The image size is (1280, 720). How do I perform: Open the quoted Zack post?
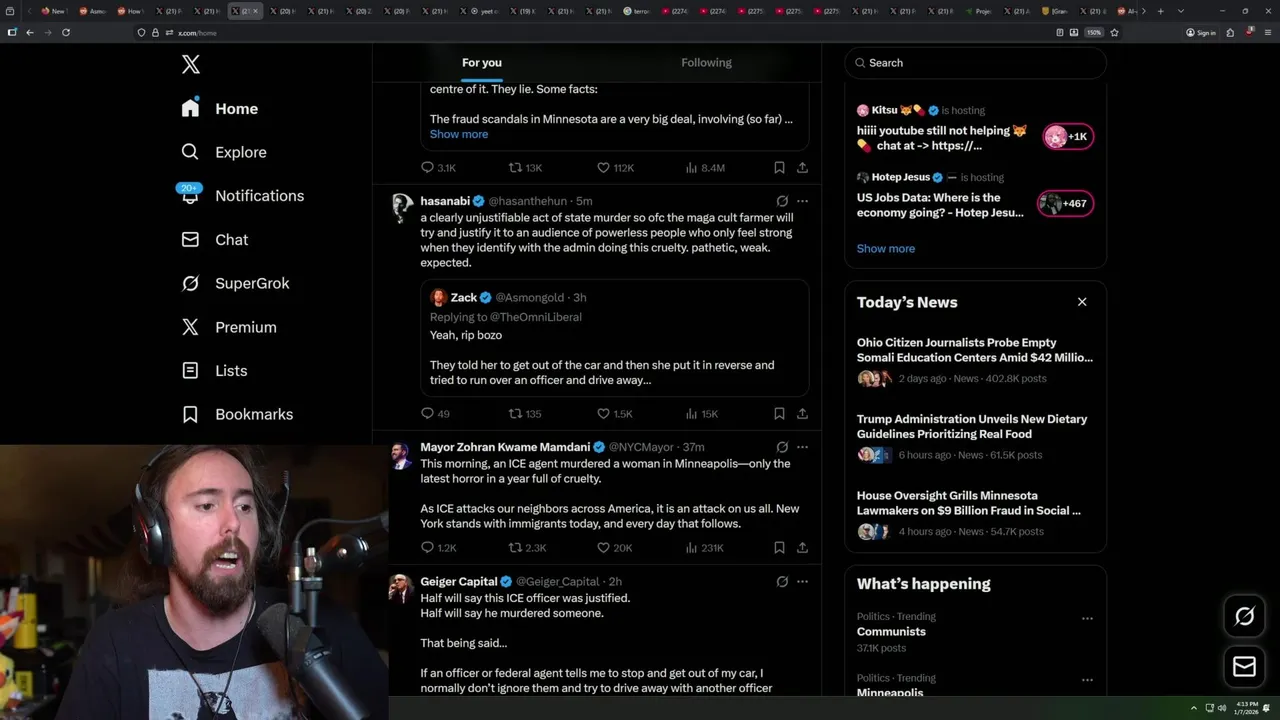(x=615, y=338)
